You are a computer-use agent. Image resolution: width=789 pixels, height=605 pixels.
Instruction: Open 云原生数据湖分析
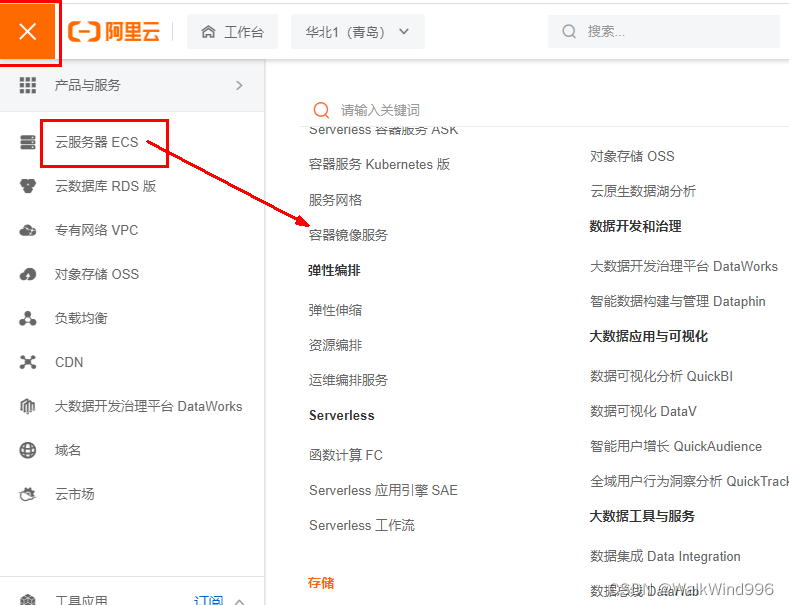(643, 191)
